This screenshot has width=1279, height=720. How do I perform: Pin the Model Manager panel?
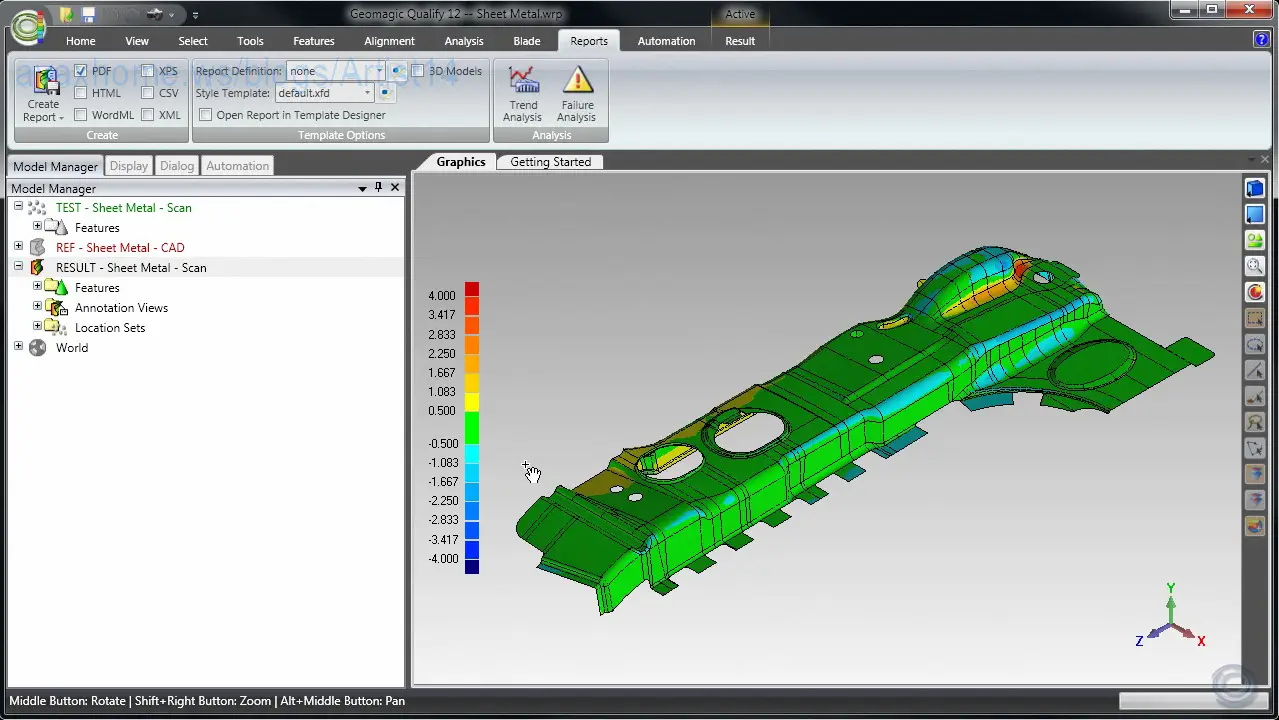[378, 188]
